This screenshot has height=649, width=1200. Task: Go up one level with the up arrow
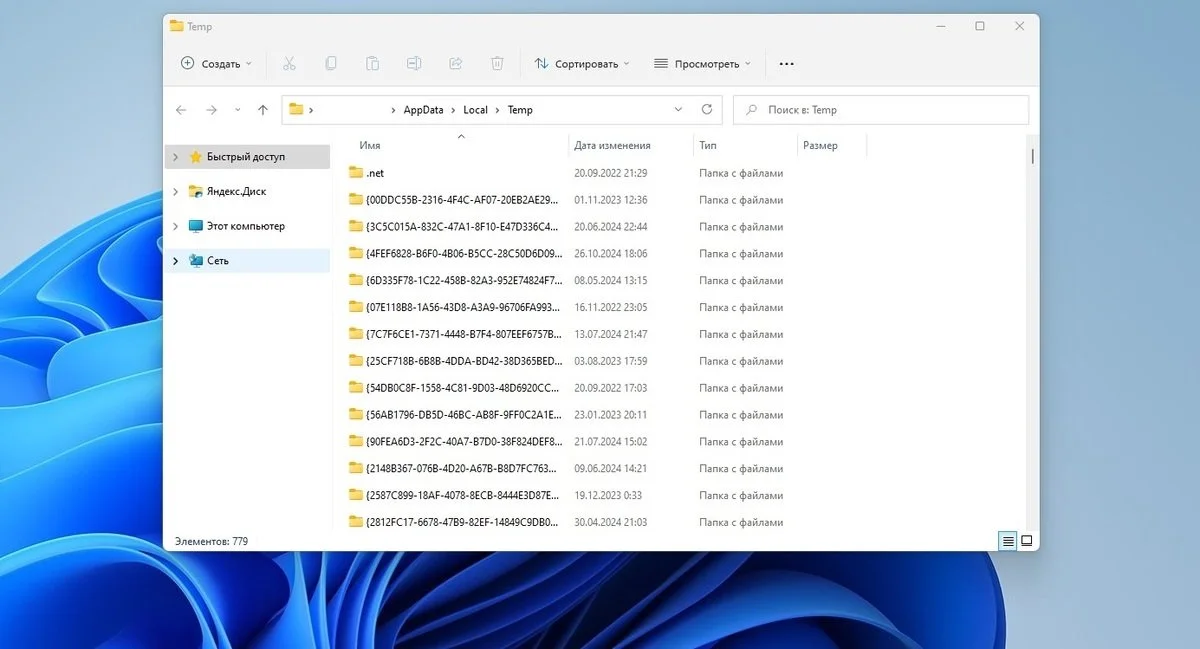point(263,110)
